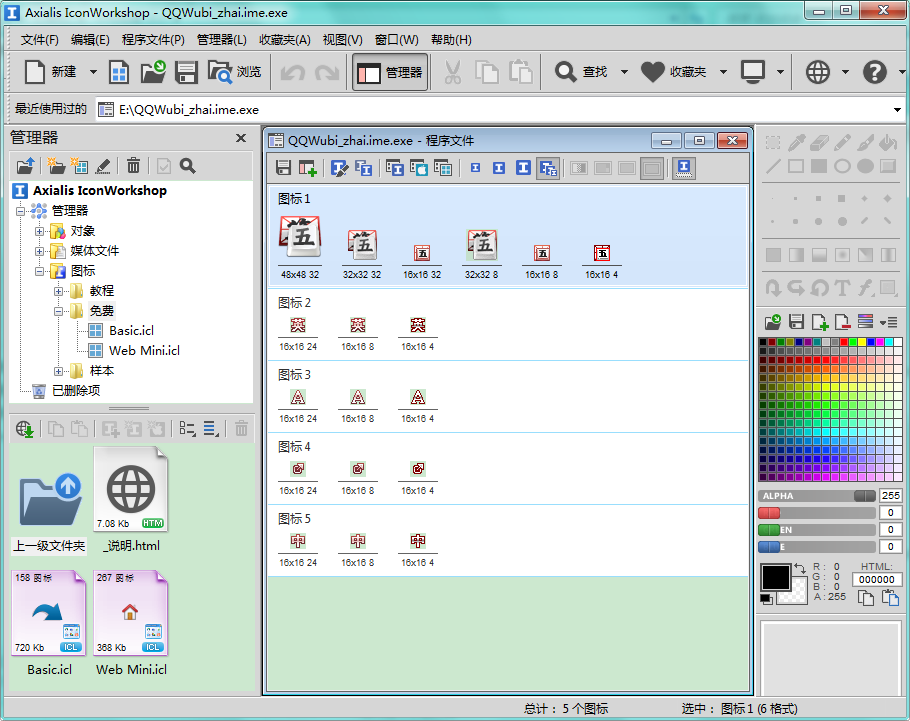Expand the recently used path dropdown
Viewport: 910px width, 721px height.
[x=897, y=110]
